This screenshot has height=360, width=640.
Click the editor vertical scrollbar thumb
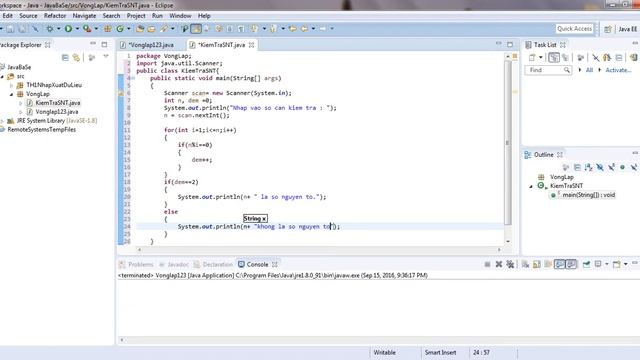[508, 143]
